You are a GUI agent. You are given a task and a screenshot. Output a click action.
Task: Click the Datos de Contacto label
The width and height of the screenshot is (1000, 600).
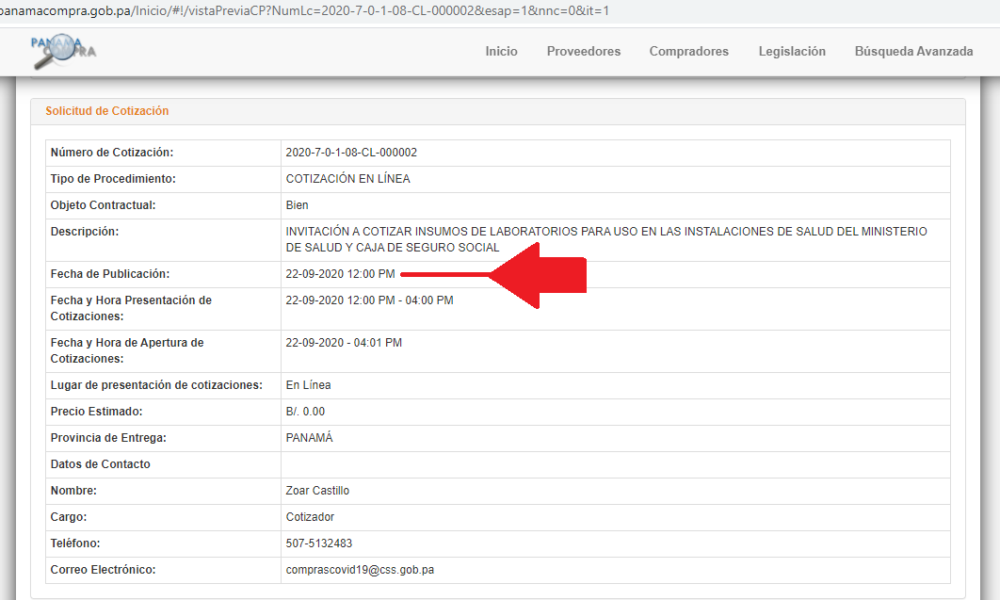(x=101, y=465)
